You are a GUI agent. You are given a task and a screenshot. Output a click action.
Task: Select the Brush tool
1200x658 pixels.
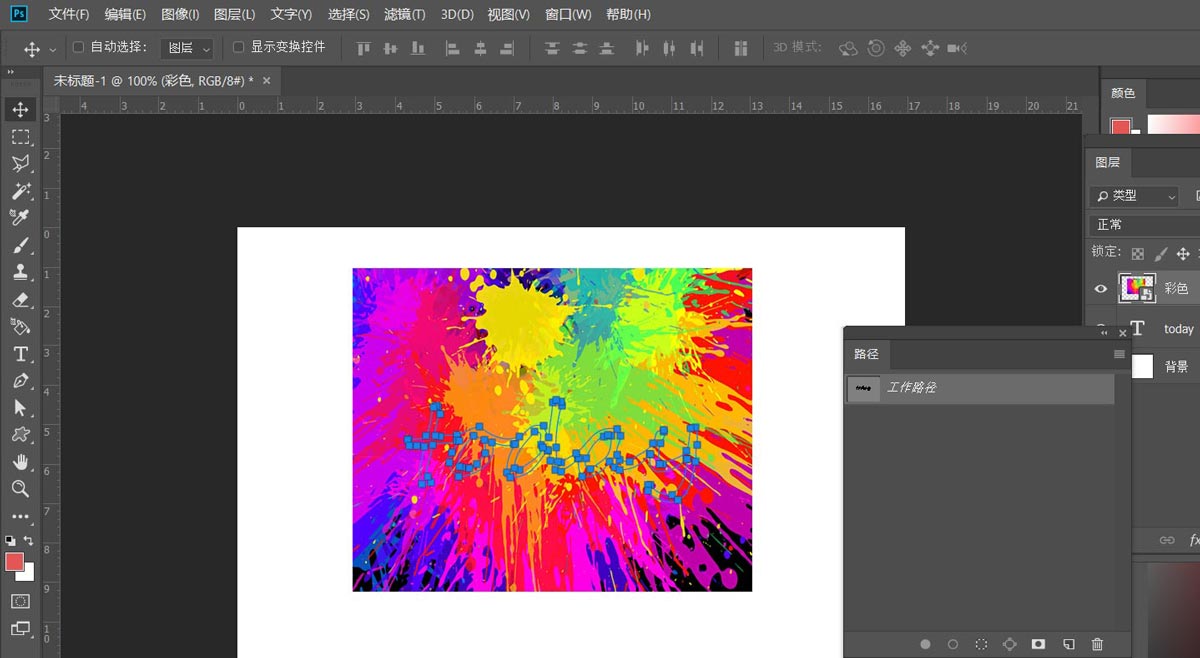click(20, 245)
